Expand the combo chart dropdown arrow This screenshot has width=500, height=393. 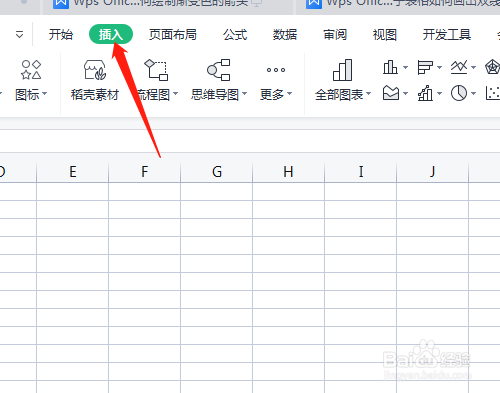[x=439, y=93]
